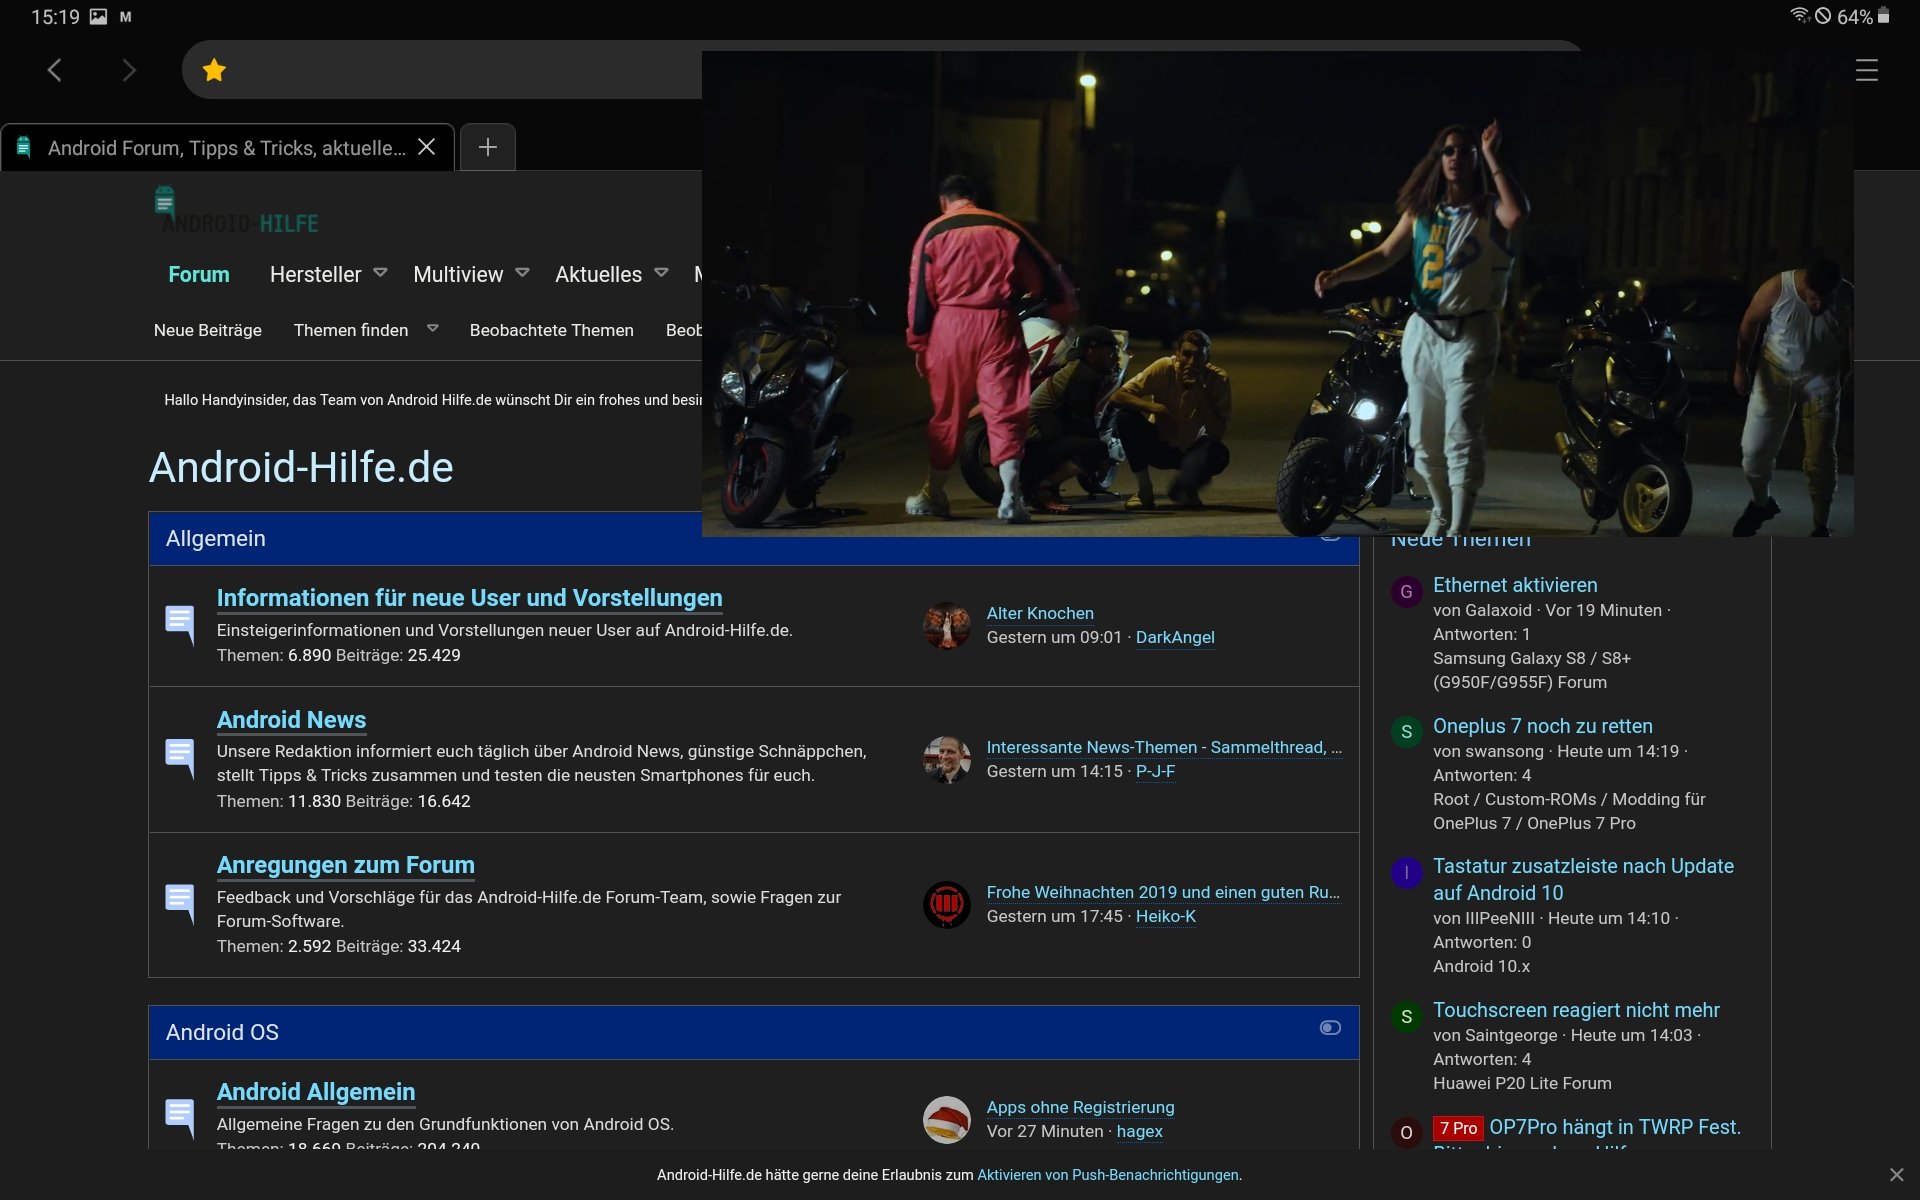
Task: Click Santa-hat avatar next to Apps ohne Registrierung
Action: point(946,1119)
